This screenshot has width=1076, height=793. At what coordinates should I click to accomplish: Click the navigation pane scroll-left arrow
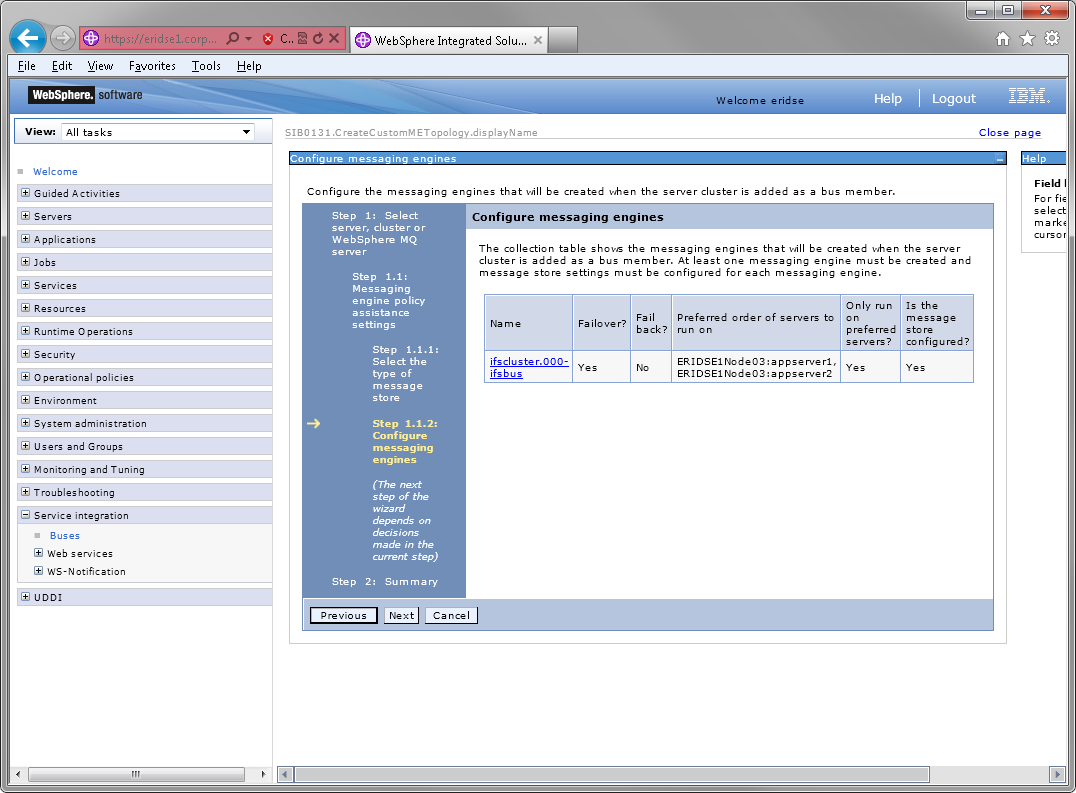coord(18,774)
